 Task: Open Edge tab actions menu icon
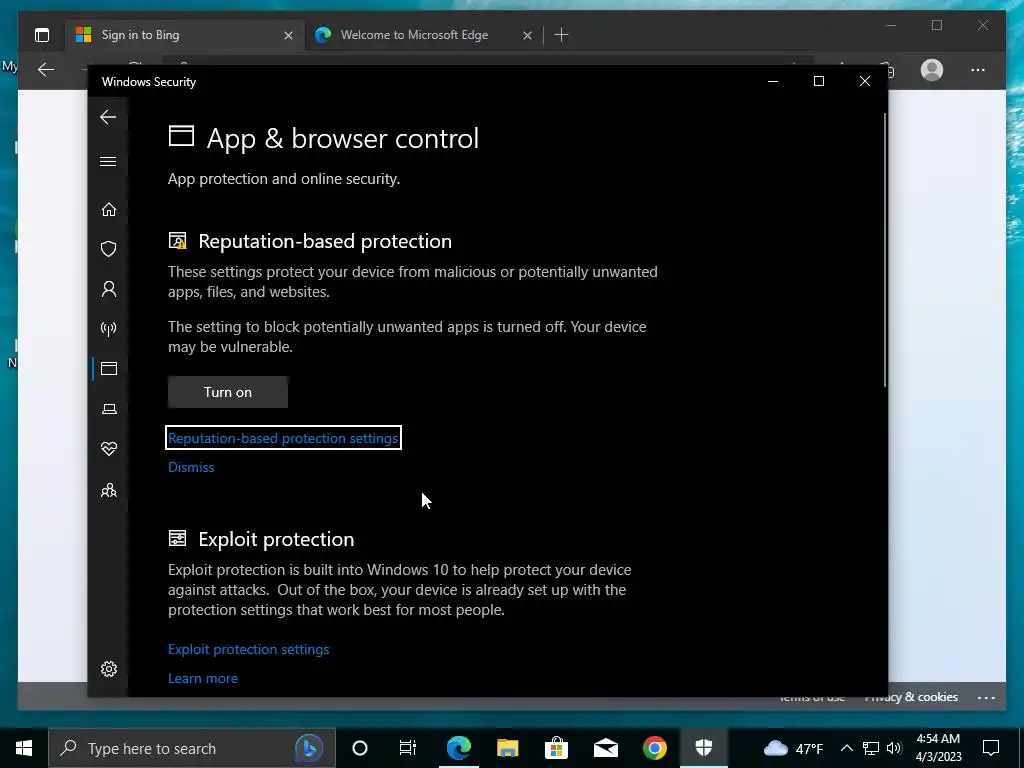(42, 35)
